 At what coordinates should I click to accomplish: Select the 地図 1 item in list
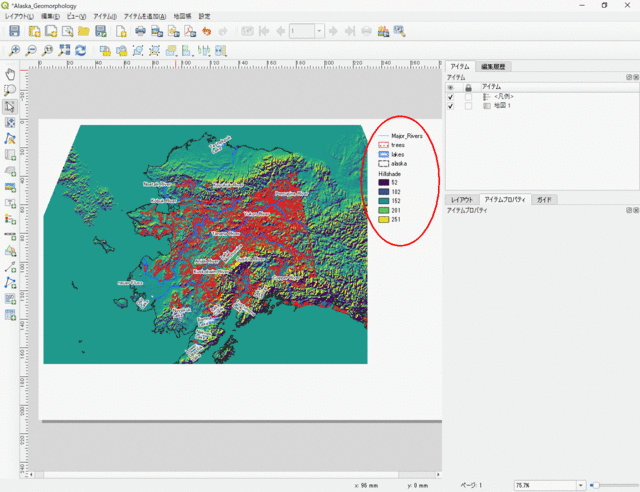click(x=501, y=106)
